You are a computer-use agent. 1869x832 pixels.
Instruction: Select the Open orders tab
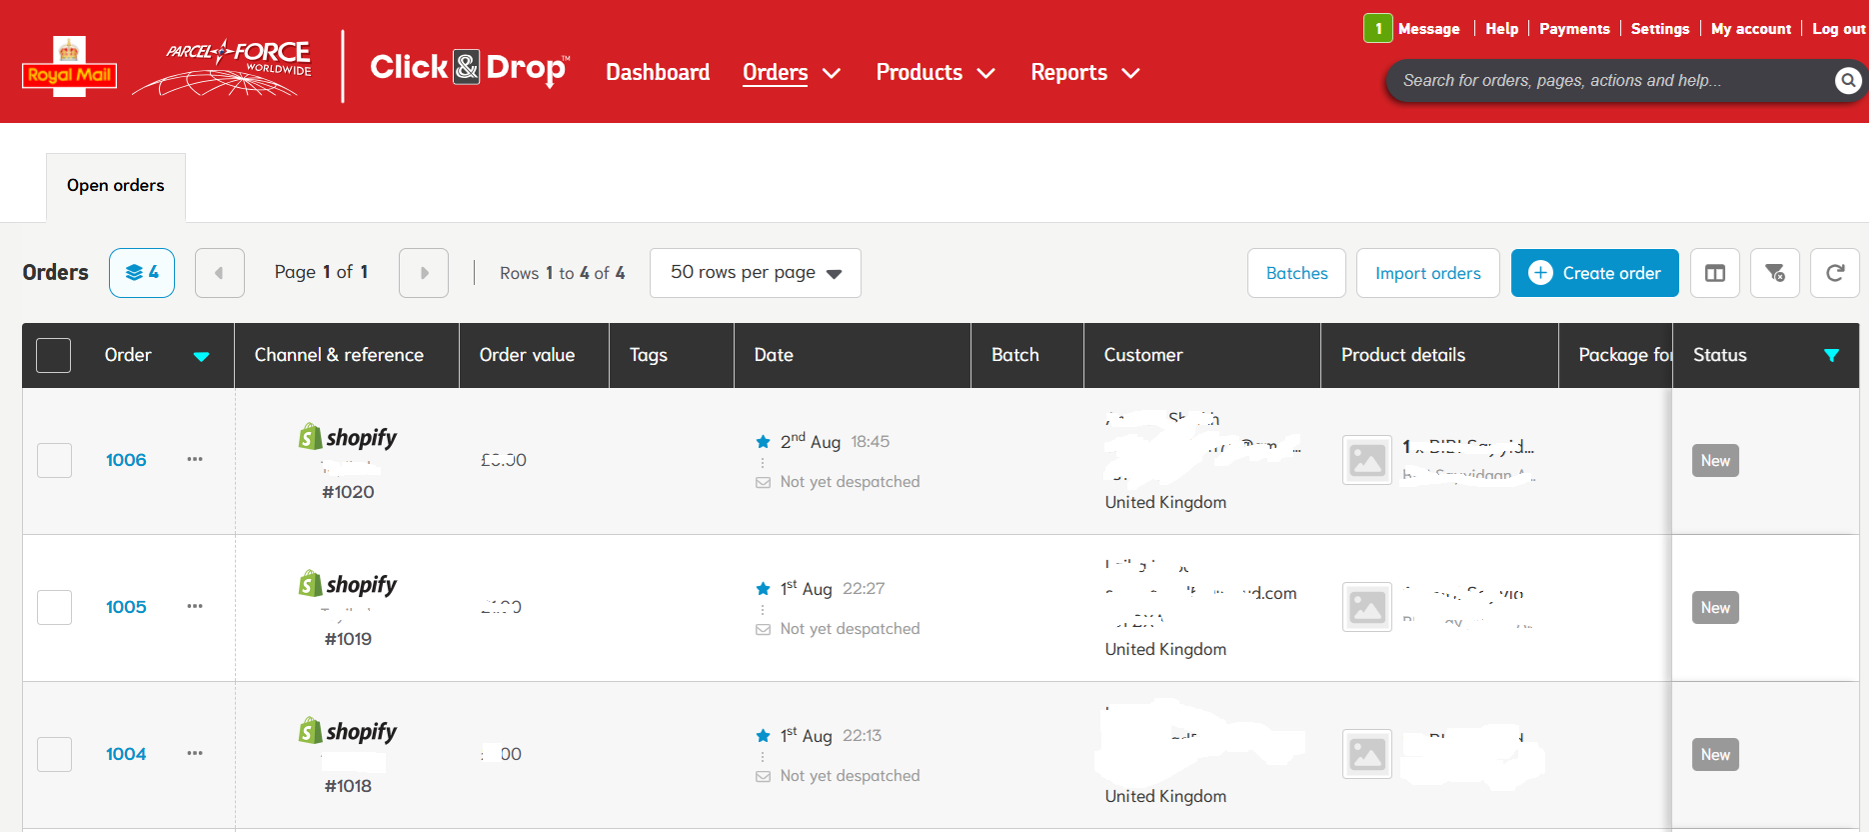pyautogui.click(x=116, y=186)
